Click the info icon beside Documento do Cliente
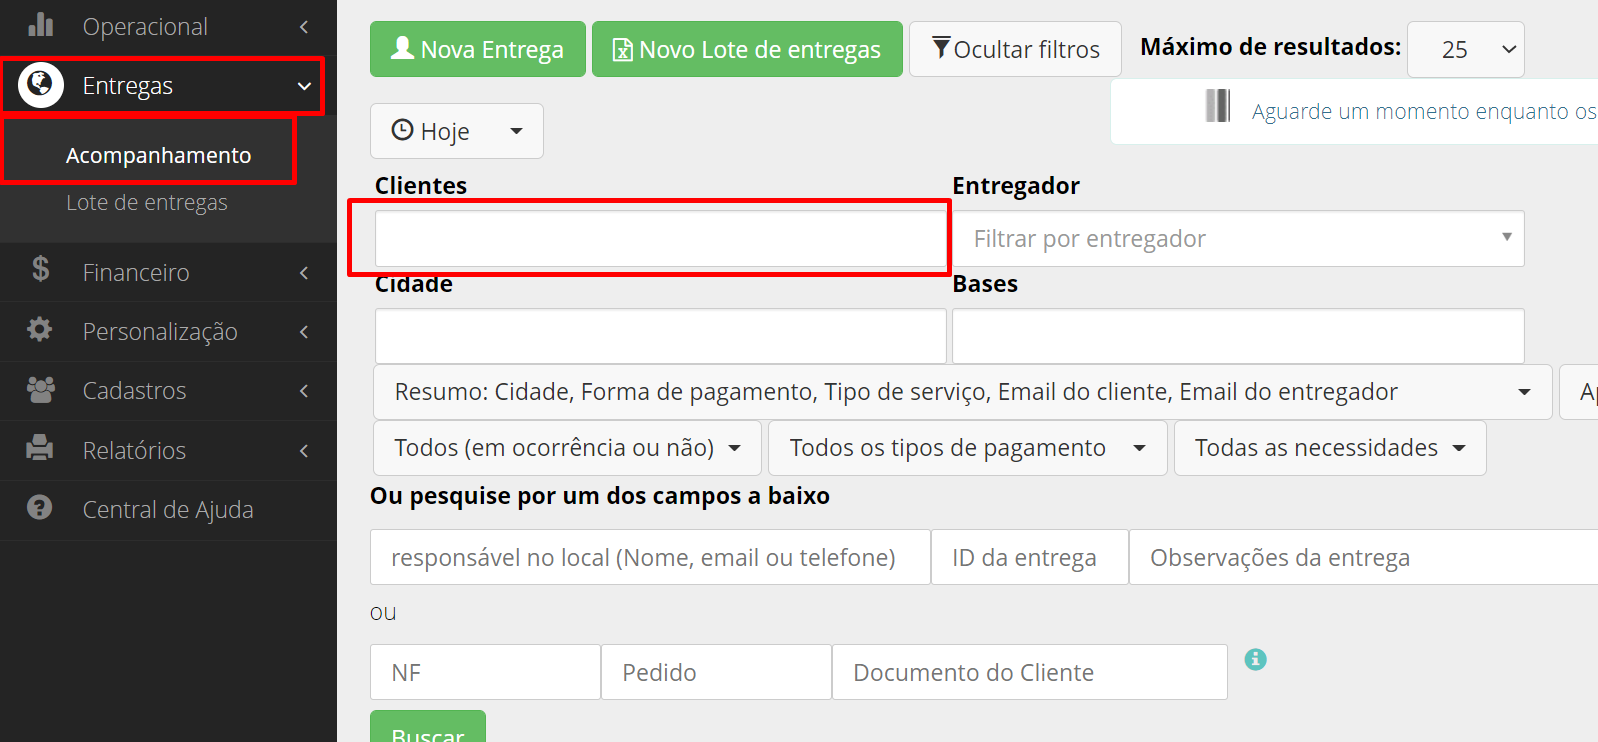This screenshot has width=1598, height=742. [1256, 660]
